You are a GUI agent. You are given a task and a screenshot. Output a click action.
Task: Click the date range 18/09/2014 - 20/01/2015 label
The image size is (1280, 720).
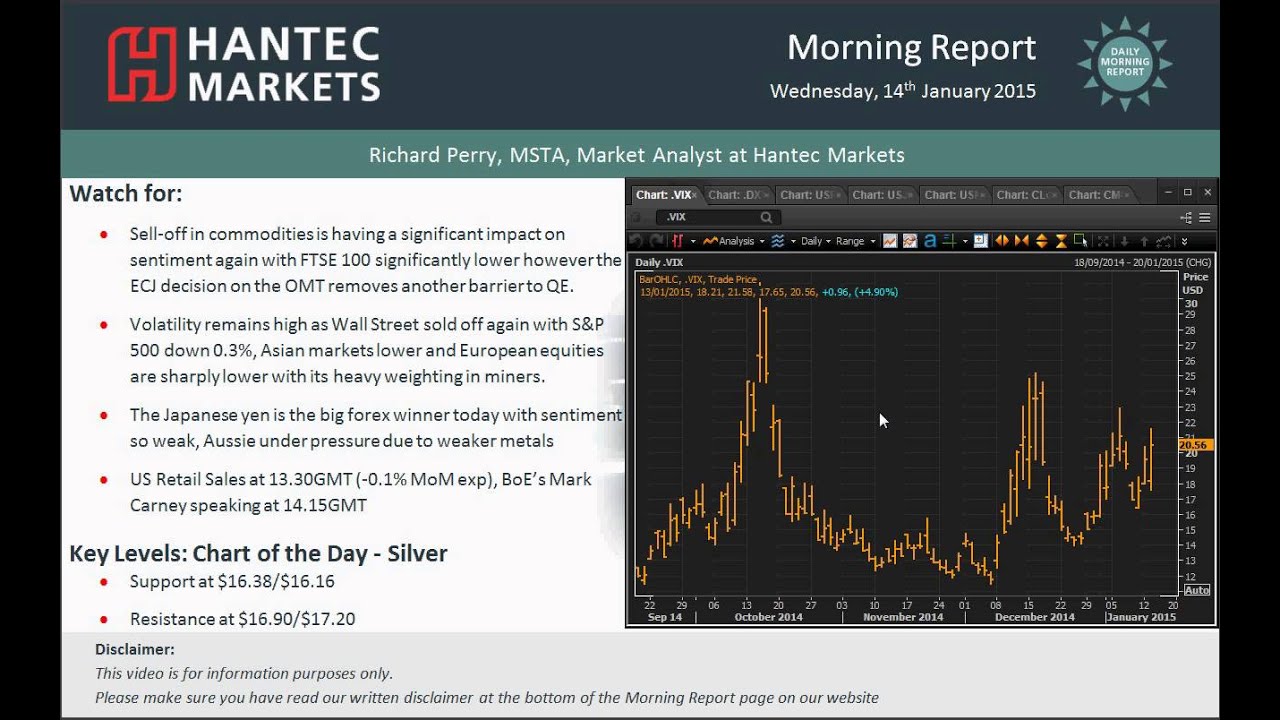click(1141, 262)
